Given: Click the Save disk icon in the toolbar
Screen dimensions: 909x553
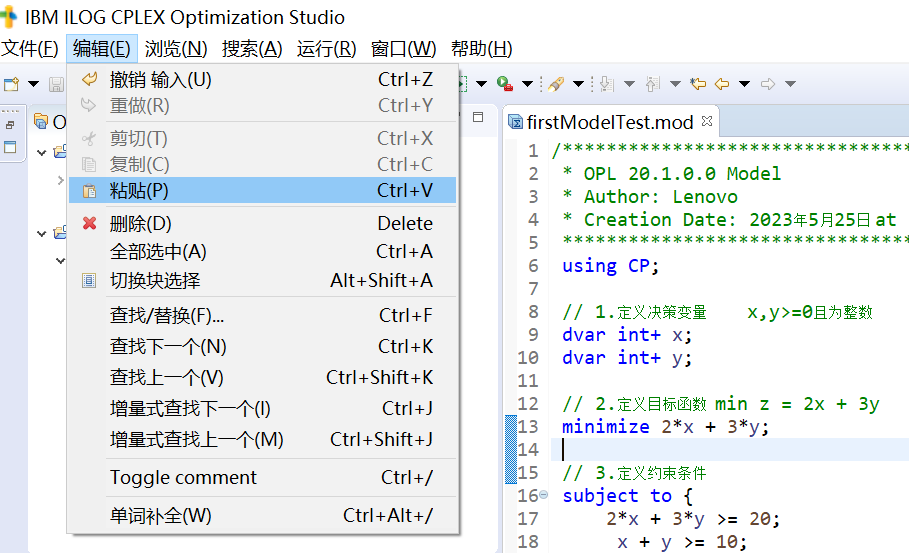Looking at the screenshot, I should coord(56,85).
